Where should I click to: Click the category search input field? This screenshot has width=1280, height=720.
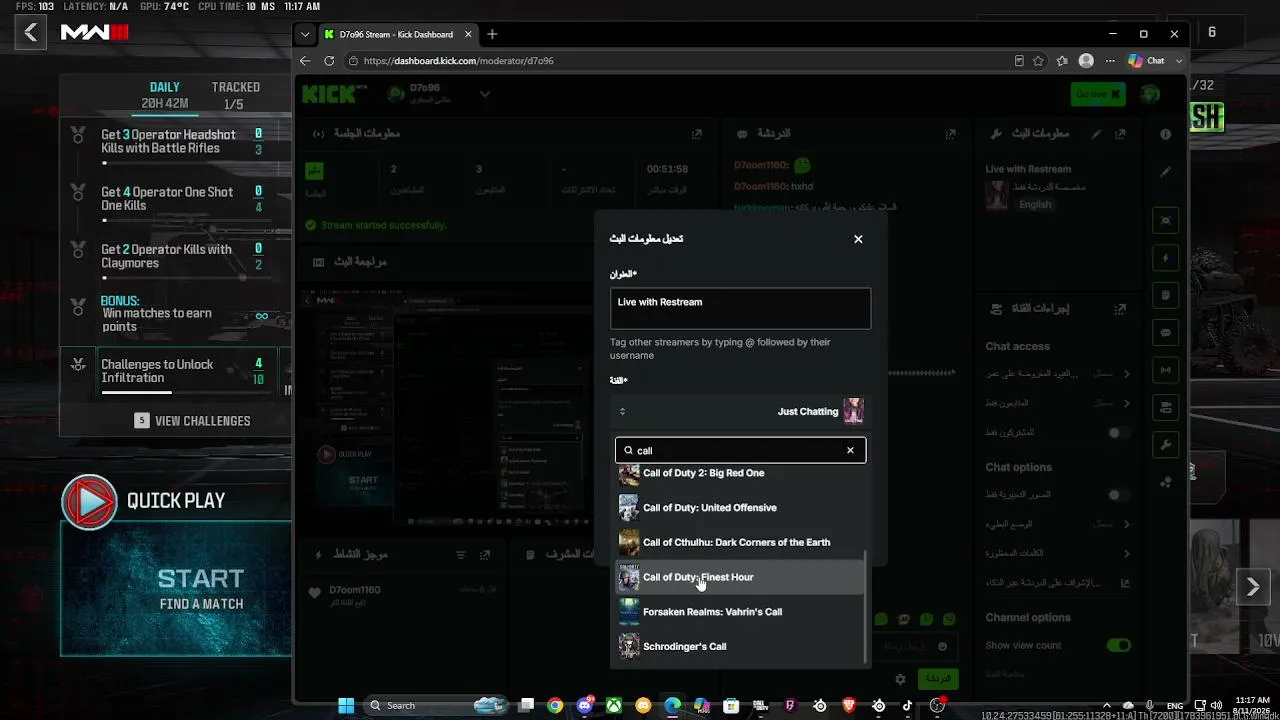point(740,450)
